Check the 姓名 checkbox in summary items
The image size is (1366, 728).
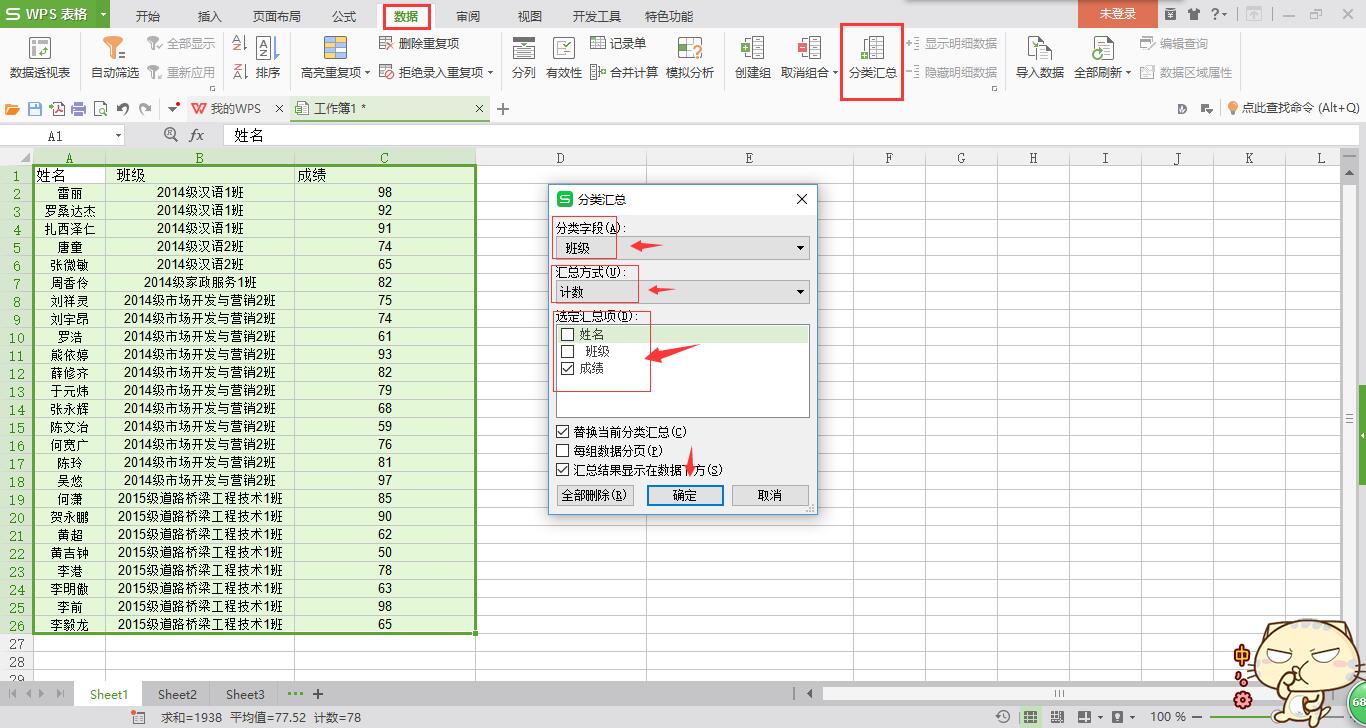(x=568, y=335)
